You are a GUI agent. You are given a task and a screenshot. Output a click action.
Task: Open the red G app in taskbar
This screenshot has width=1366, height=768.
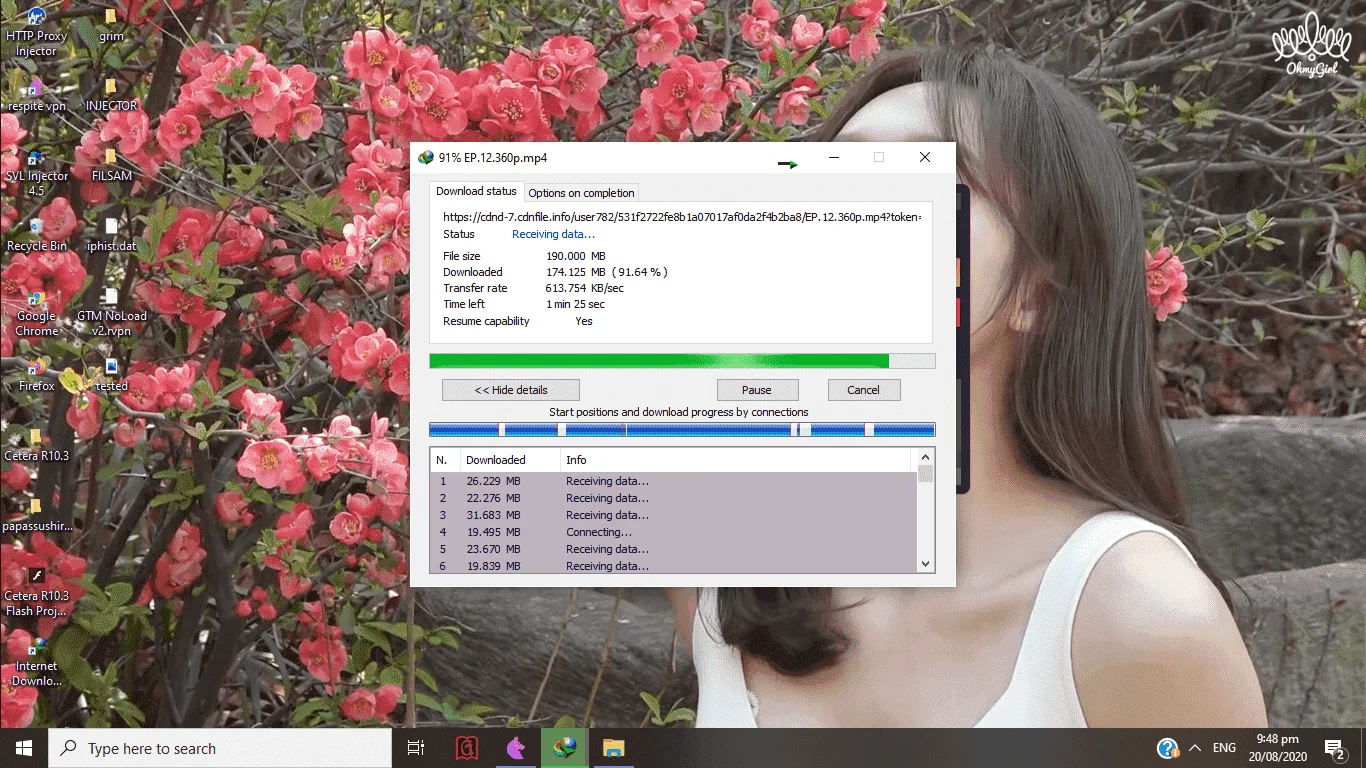pos(467,748)
